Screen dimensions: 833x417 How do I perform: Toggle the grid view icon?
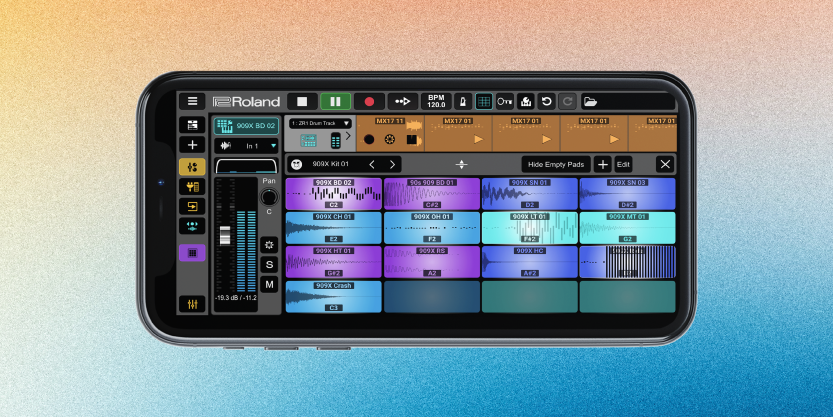coord(483,101)
